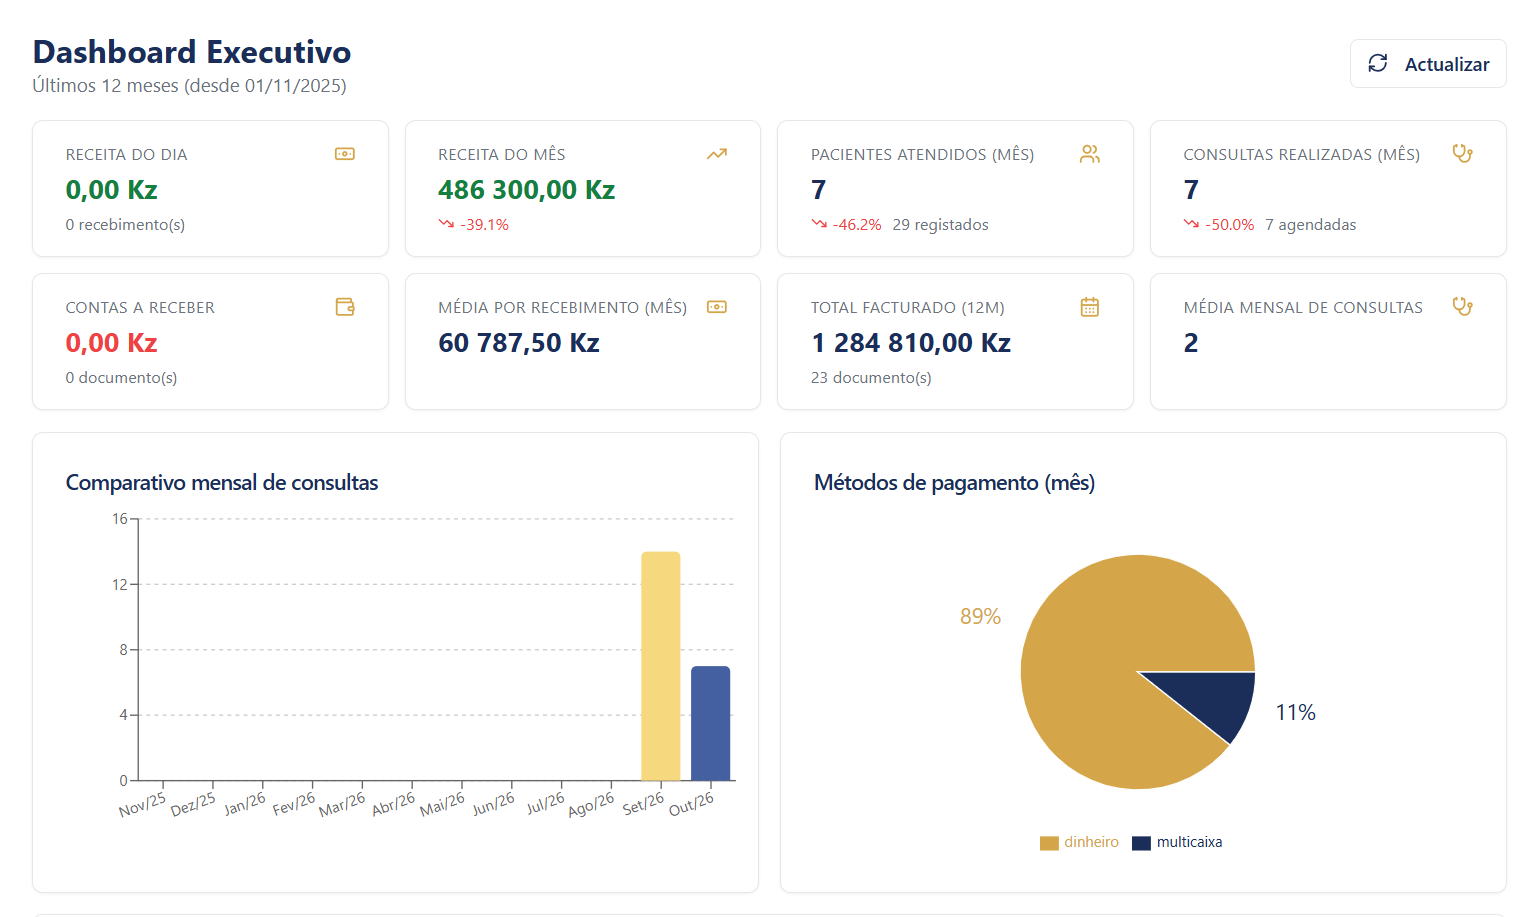Click the wallet icon in Contas a Receber card

(x=345, y=307)
